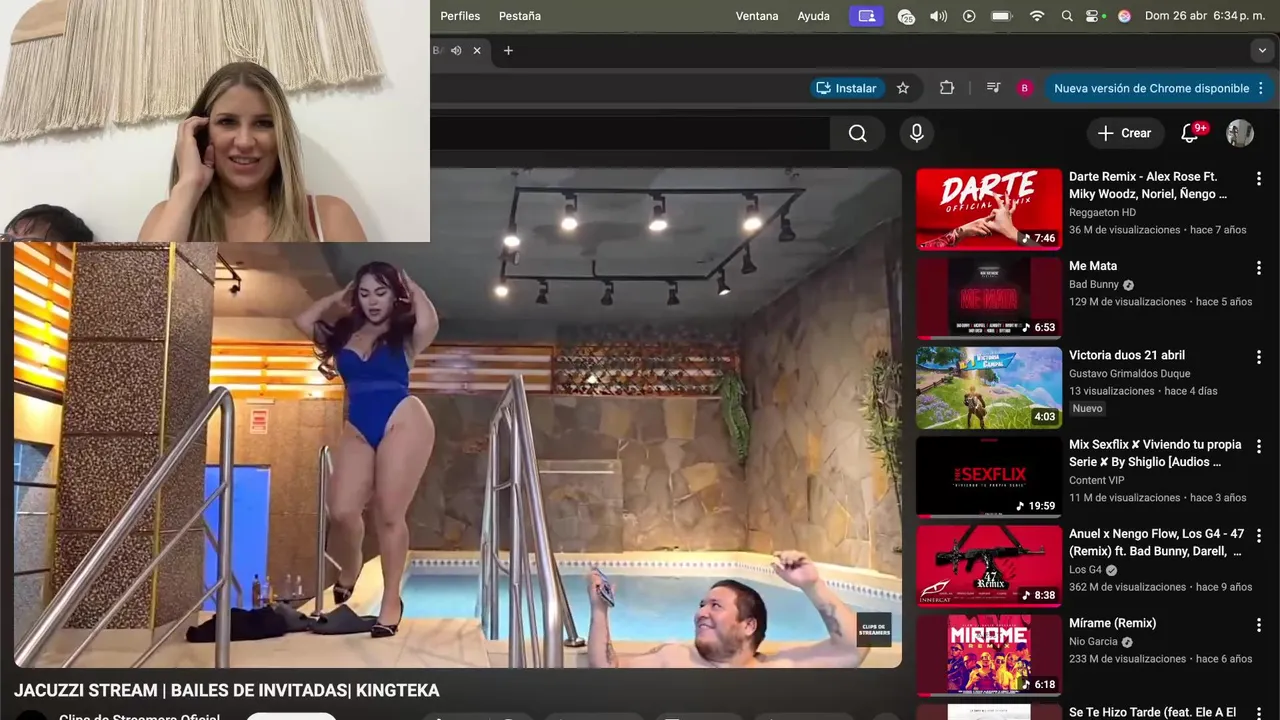Open the Mix Sexflix video title
This screenshot has width=1280, height=720.
(x=1155, y=453)
